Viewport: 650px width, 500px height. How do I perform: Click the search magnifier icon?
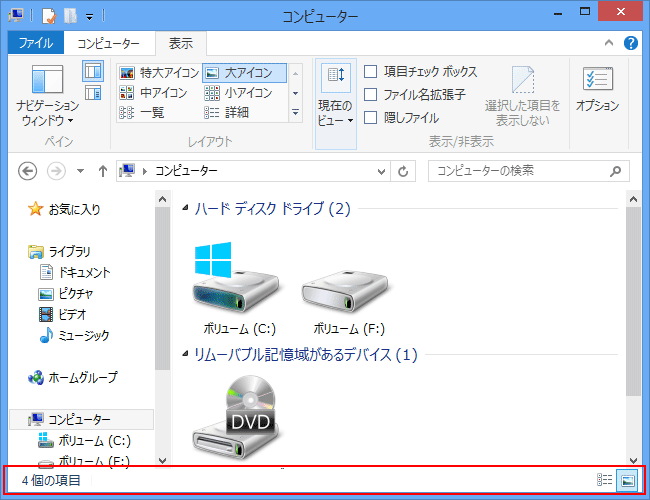click(616, 171)
